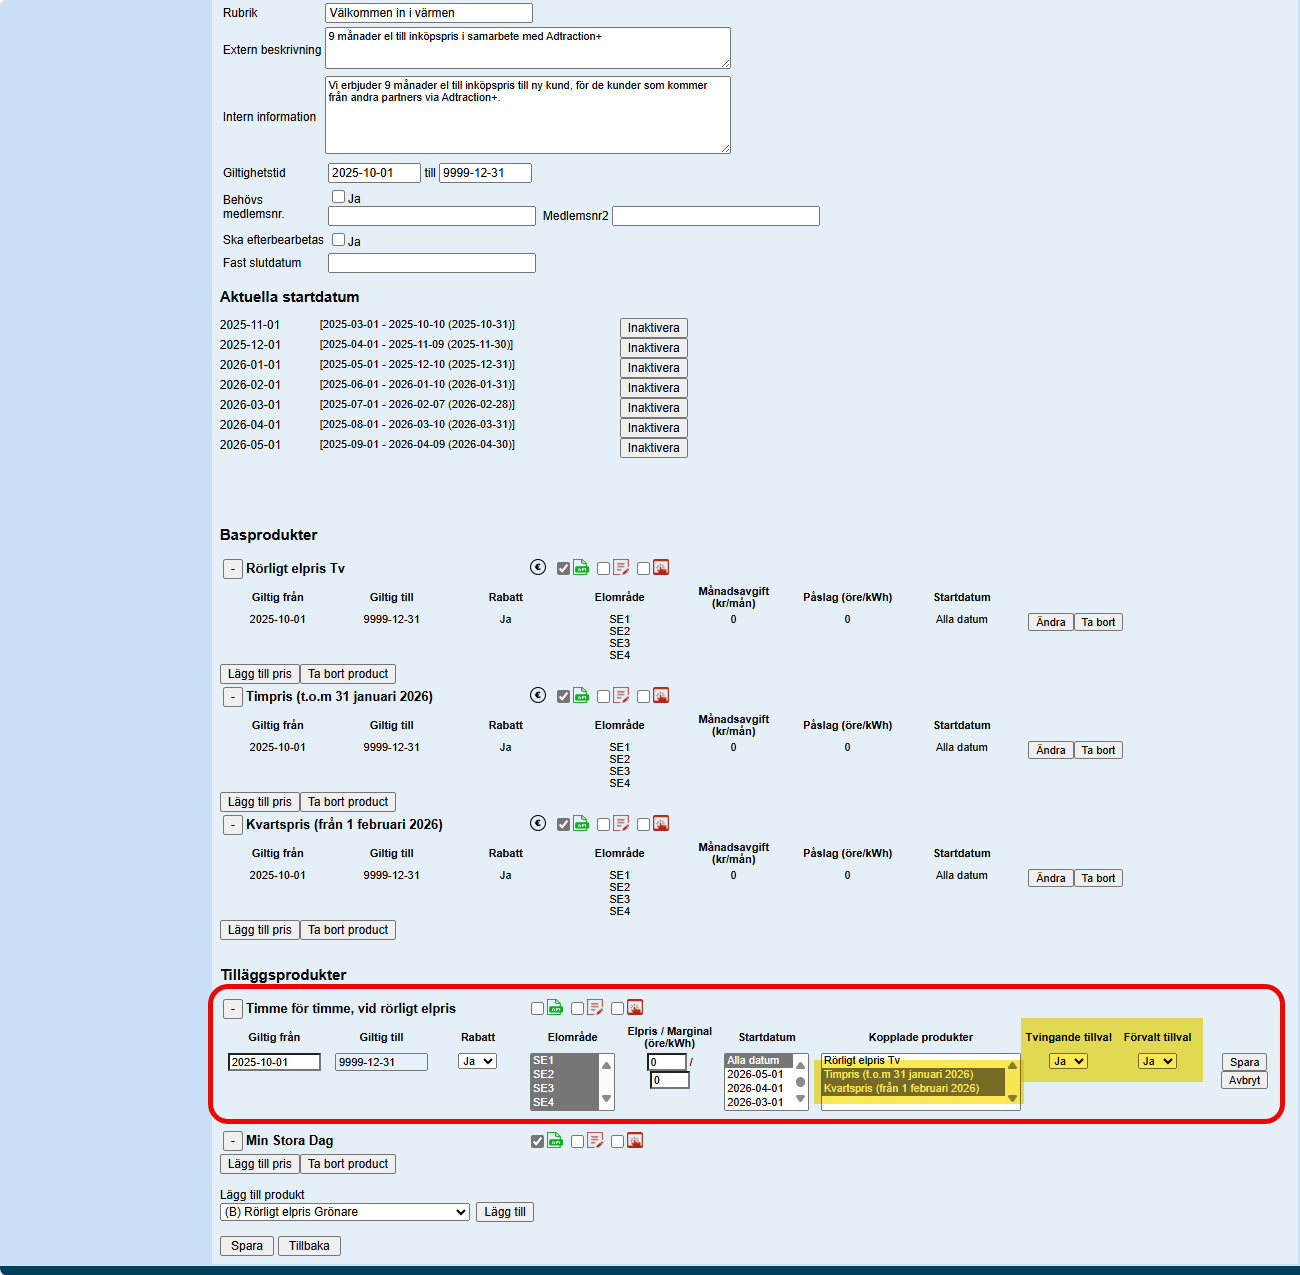This screenshot has width=1300, height=1275.
Task: Click green API file icon for Rörligt elpris Tv
Action: tap(581, 568)
